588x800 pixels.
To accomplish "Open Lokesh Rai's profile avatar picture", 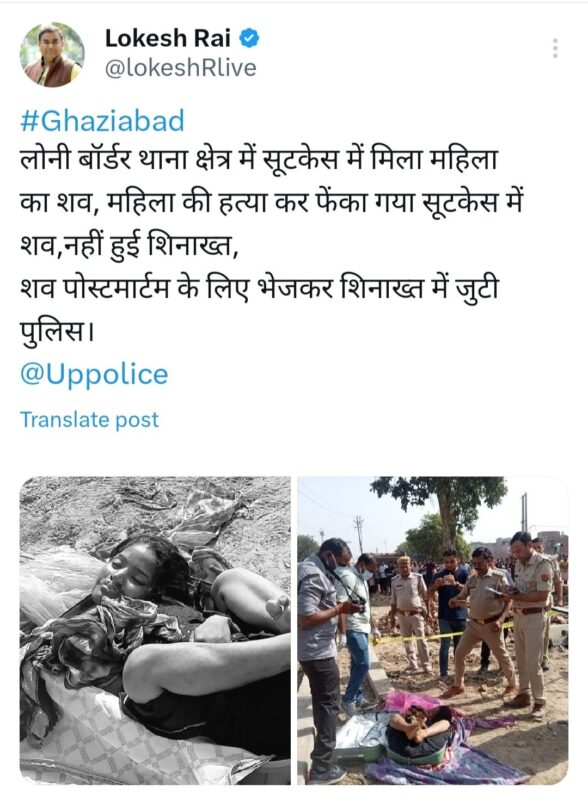I will click(52, 54).
